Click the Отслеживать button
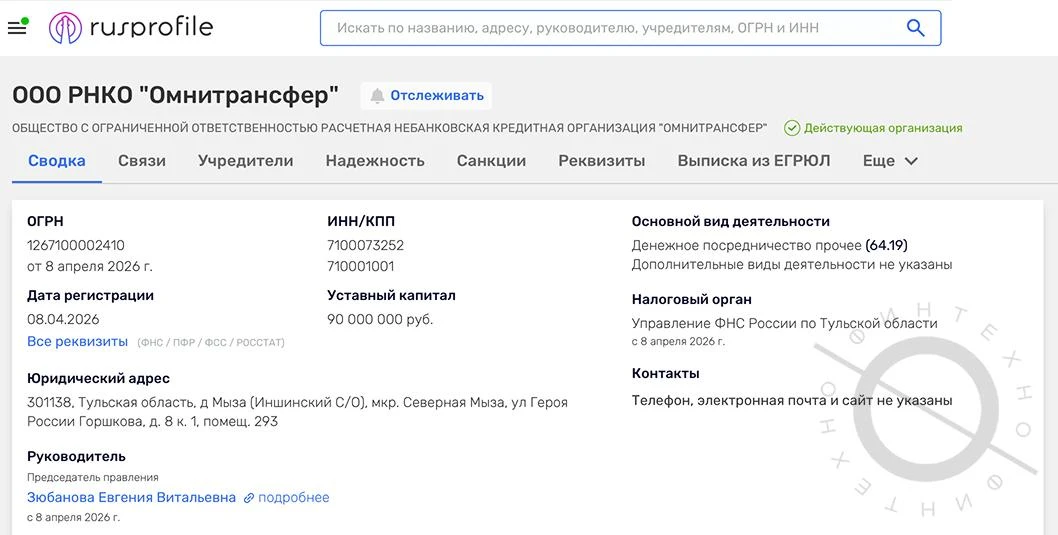Screen dimensions: 1058x535 coord(426,96)
